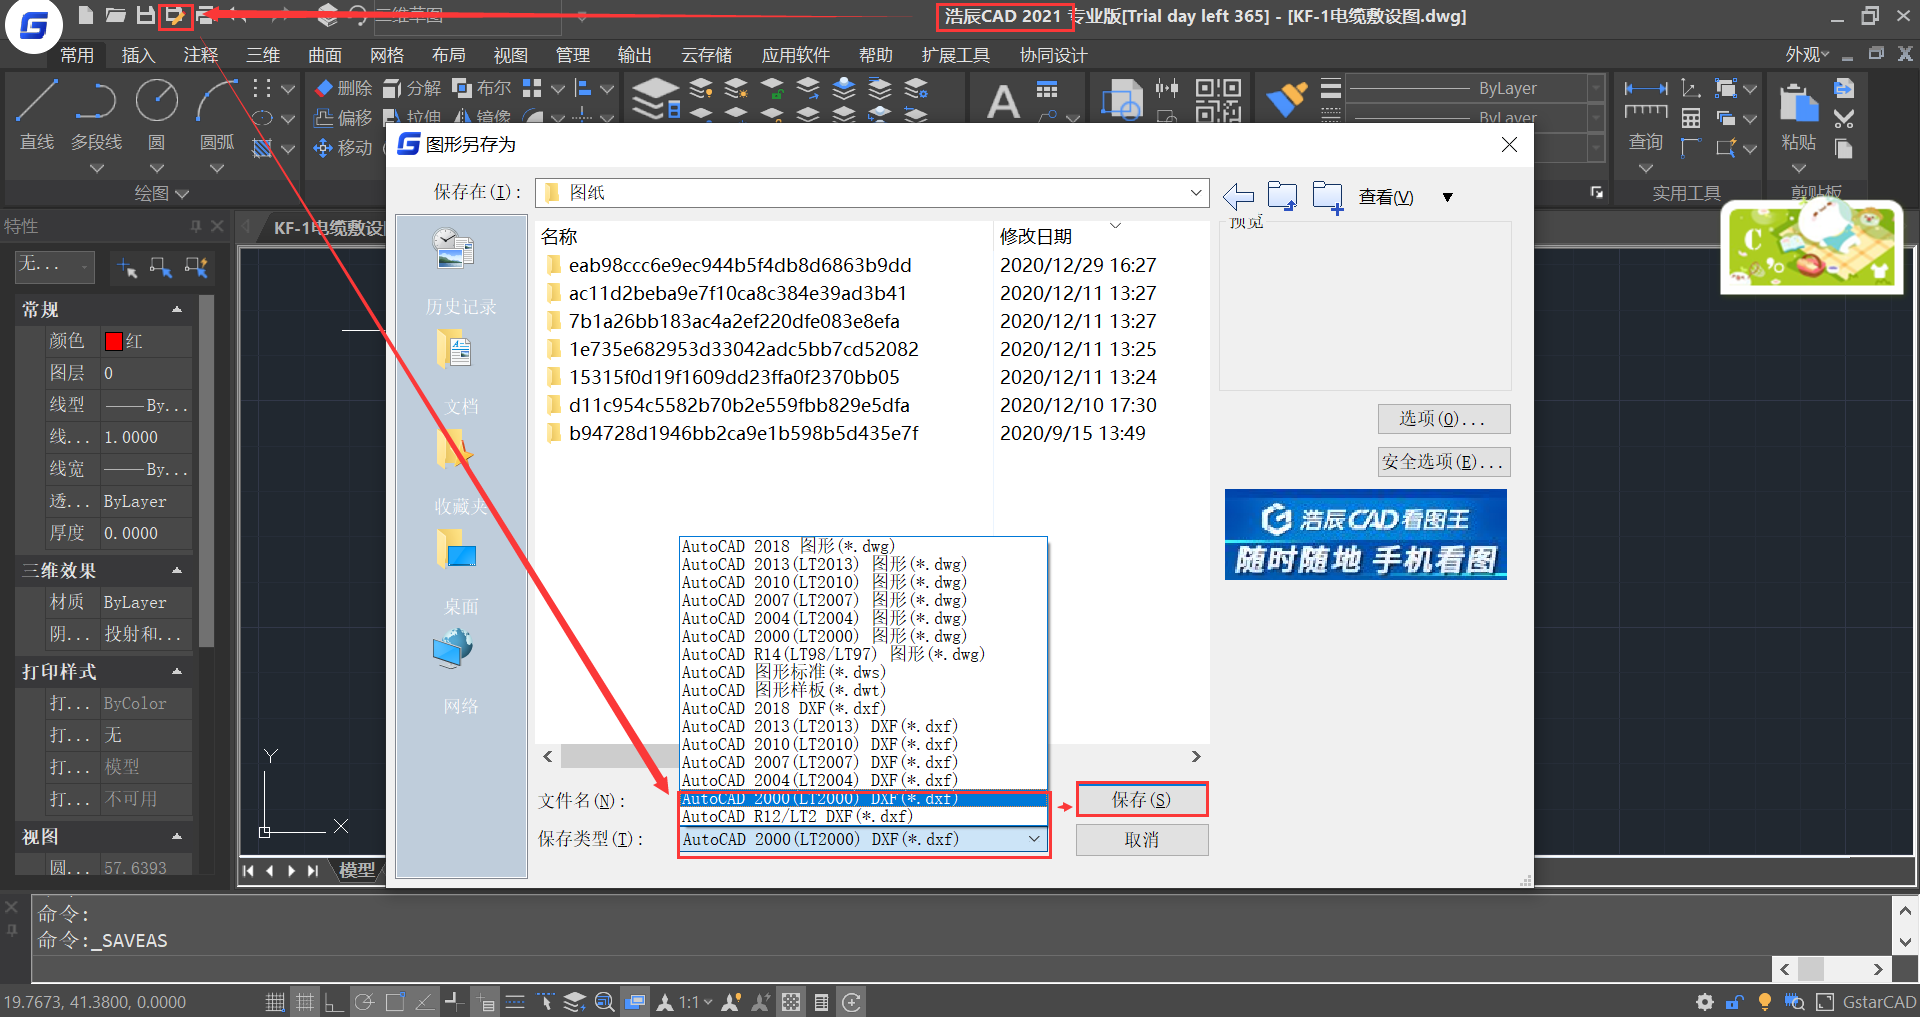
Task: Click the 分解 (Explode) tool
Action: [x=412, y=88]
